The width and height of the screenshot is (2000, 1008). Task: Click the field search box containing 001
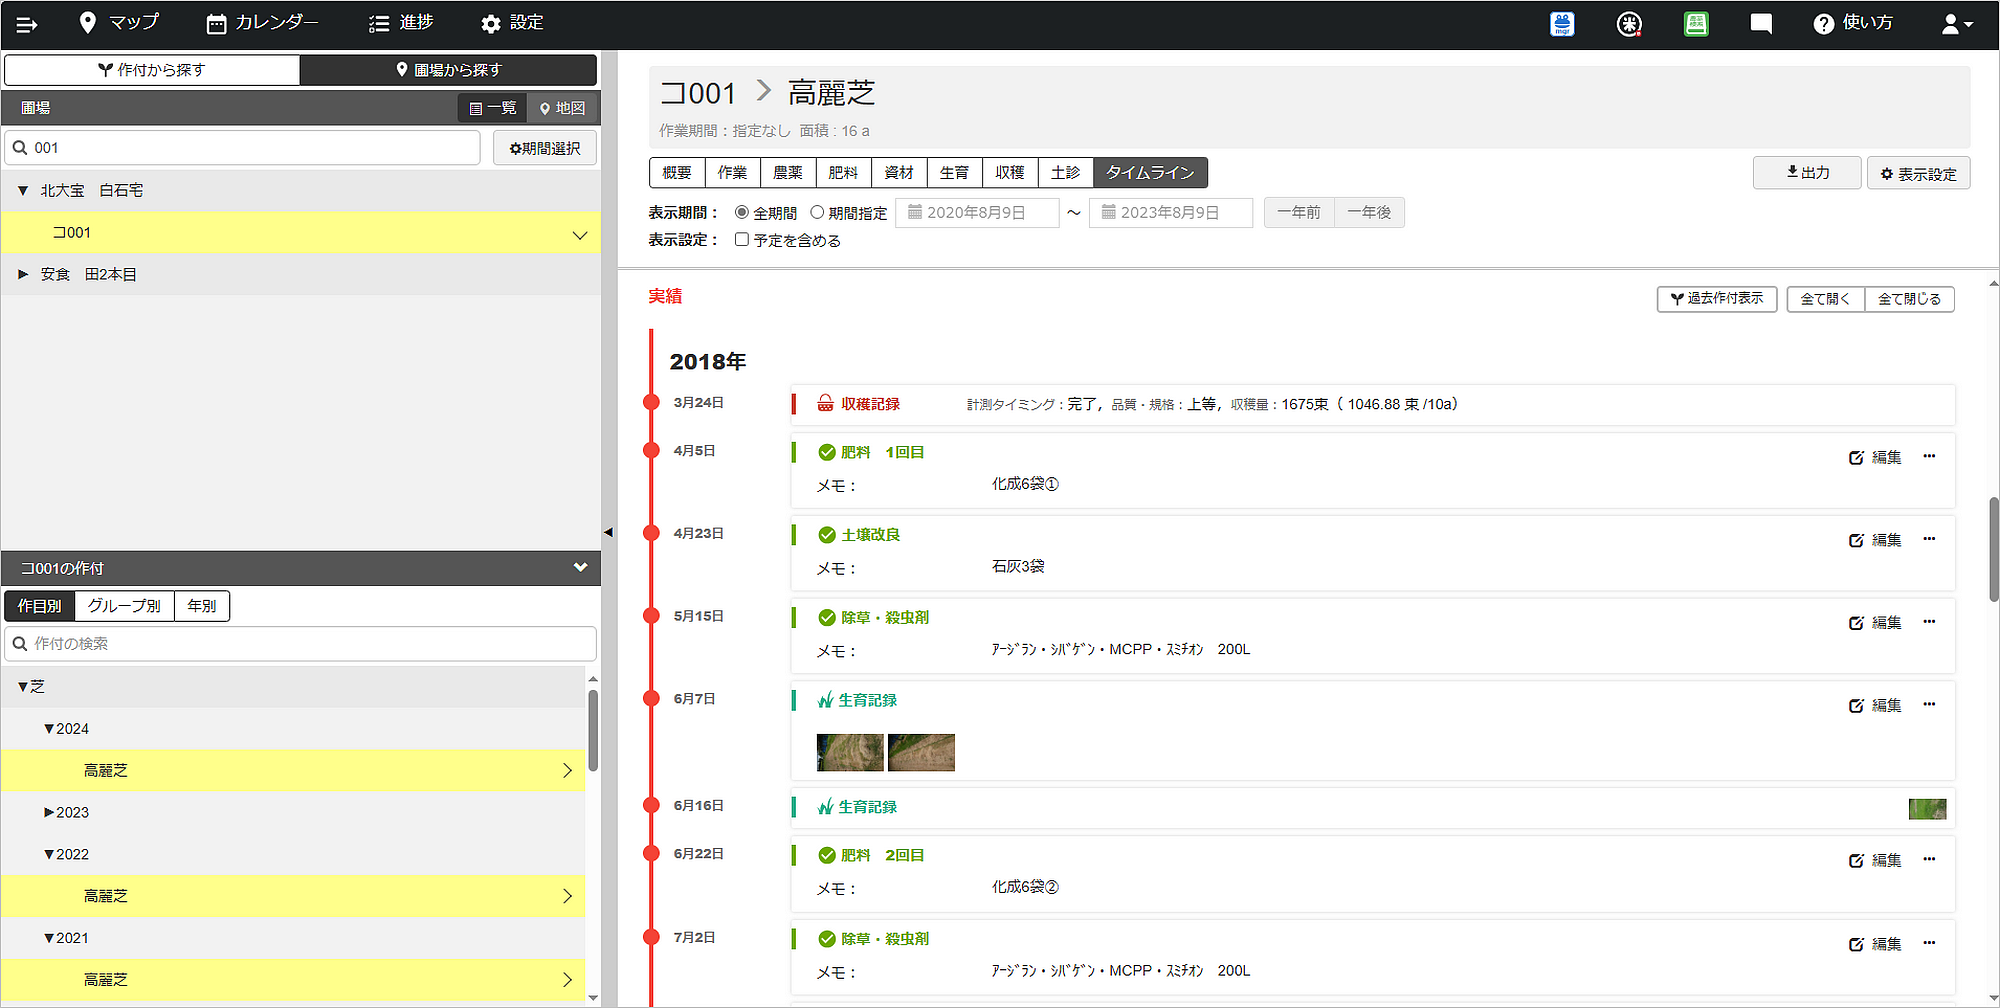point(243,148)
